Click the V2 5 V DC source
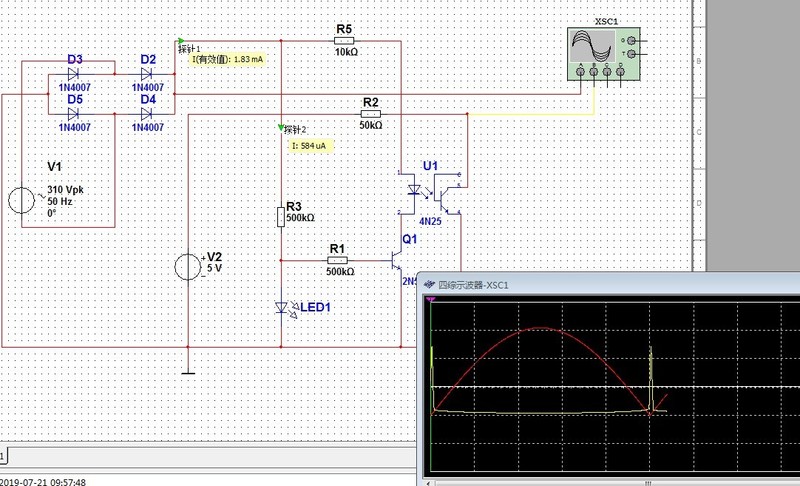The height and width of the screenshot is (486, 800). click(186, 267)
